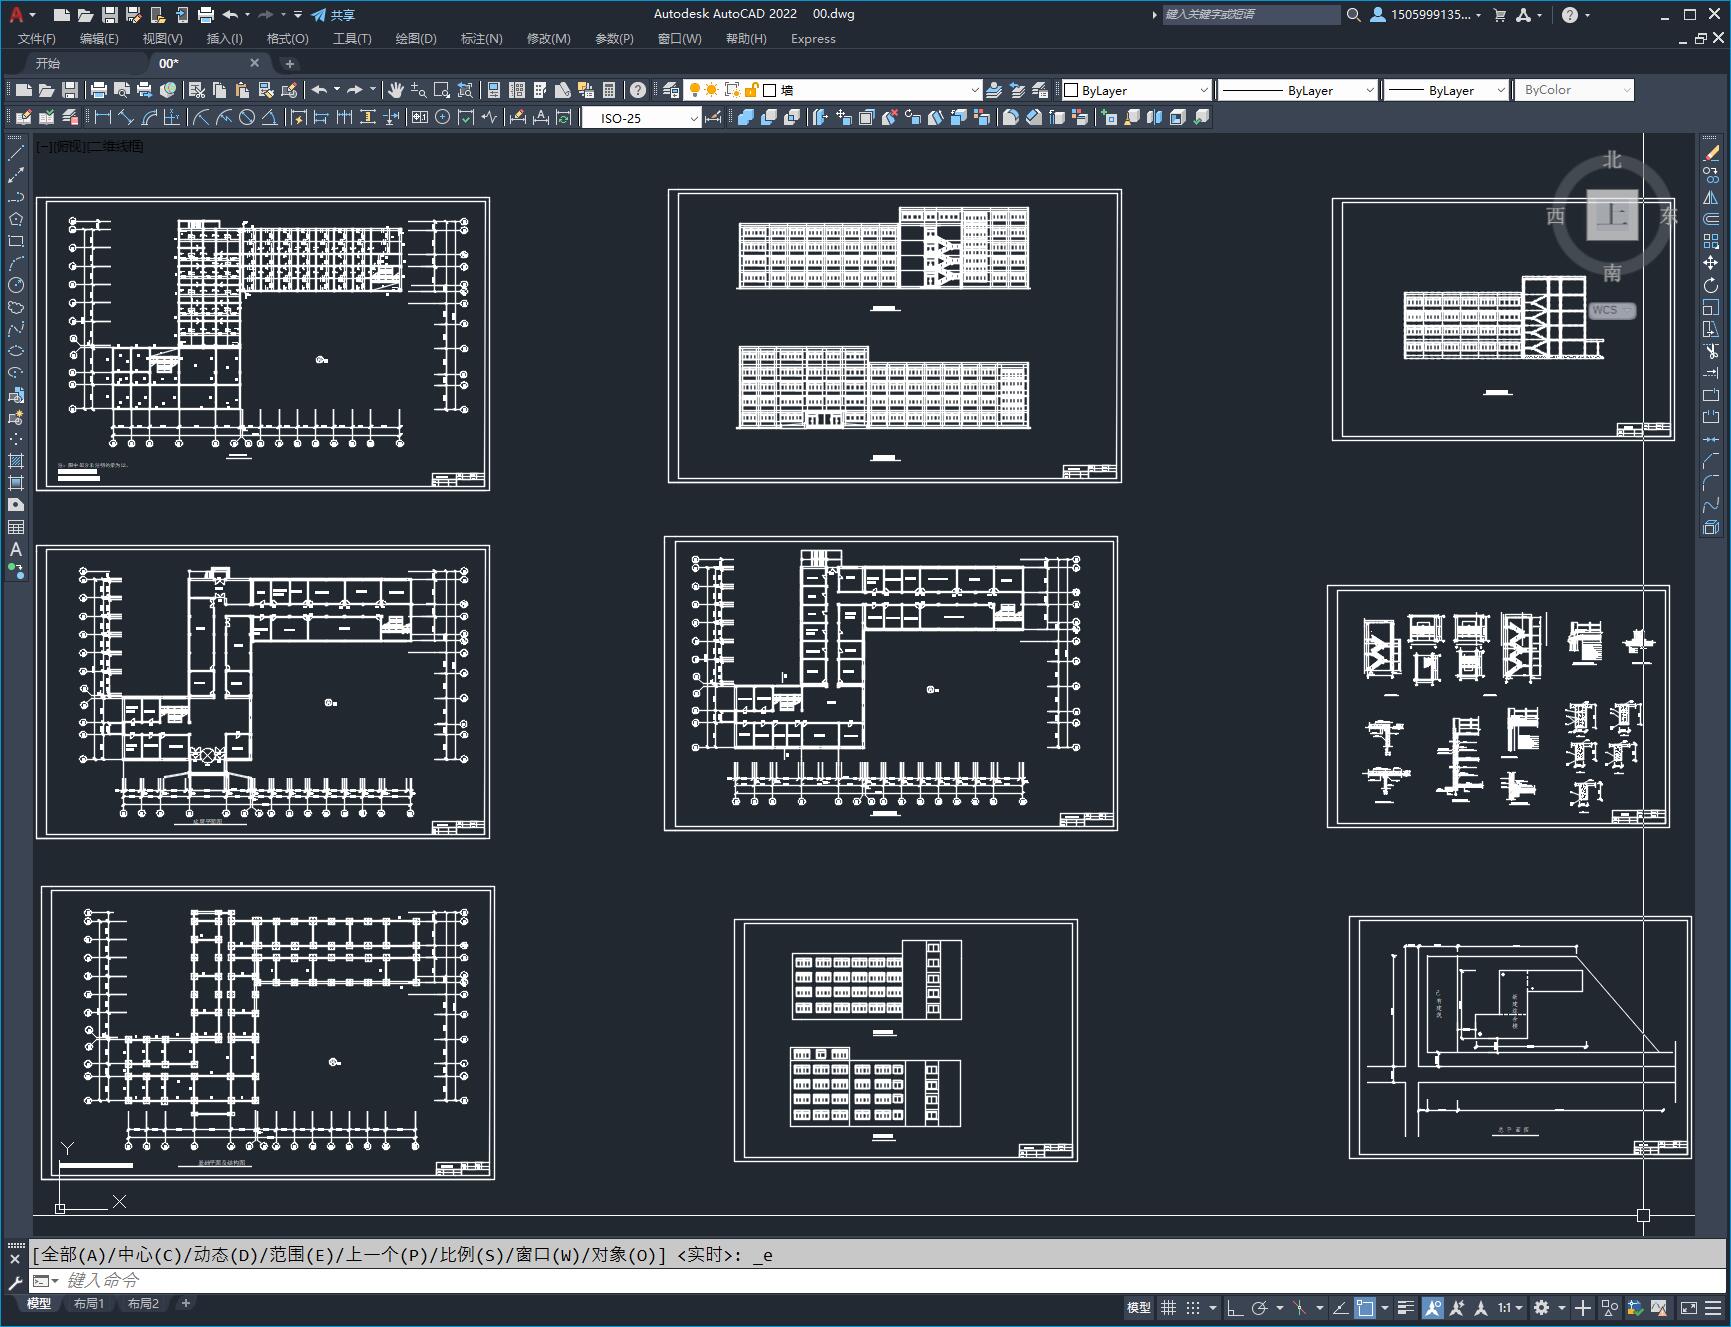Screen dimensions: 1731x1327
Task: Expand the quick access toolbar customize arrow
Action: pos(298,14)
